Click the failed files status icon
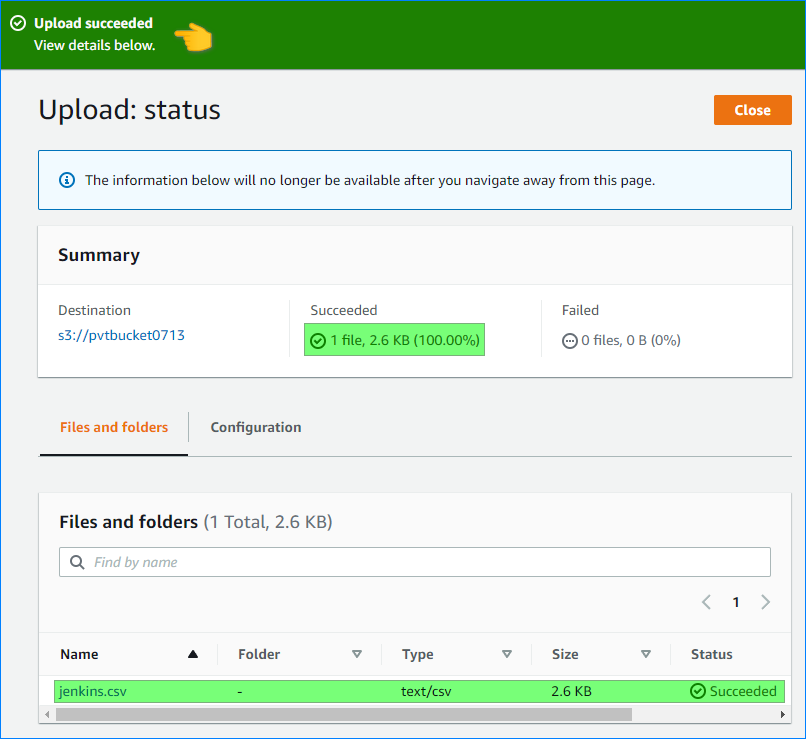Image resolution: width=806 pixels, height=739 pixels. (570, 341)
